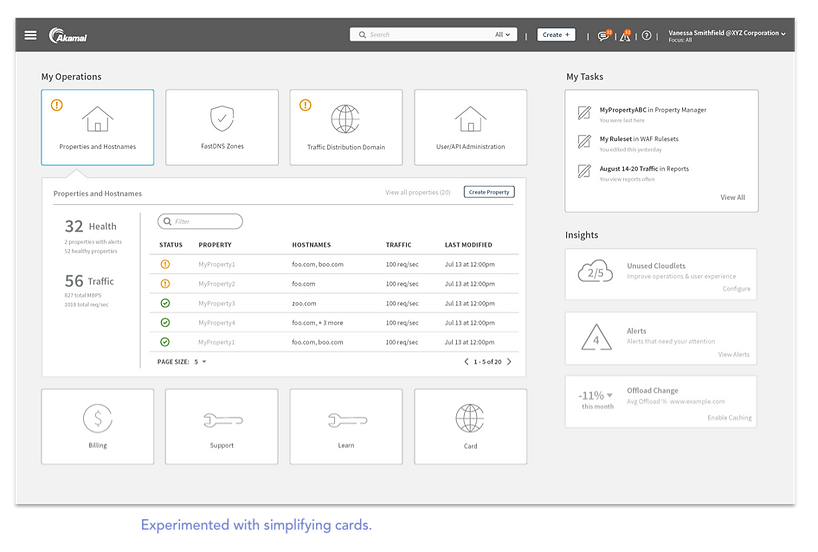Click Enable Caching link
This screenshot has height=552, width=818.
tap(729, 417)
